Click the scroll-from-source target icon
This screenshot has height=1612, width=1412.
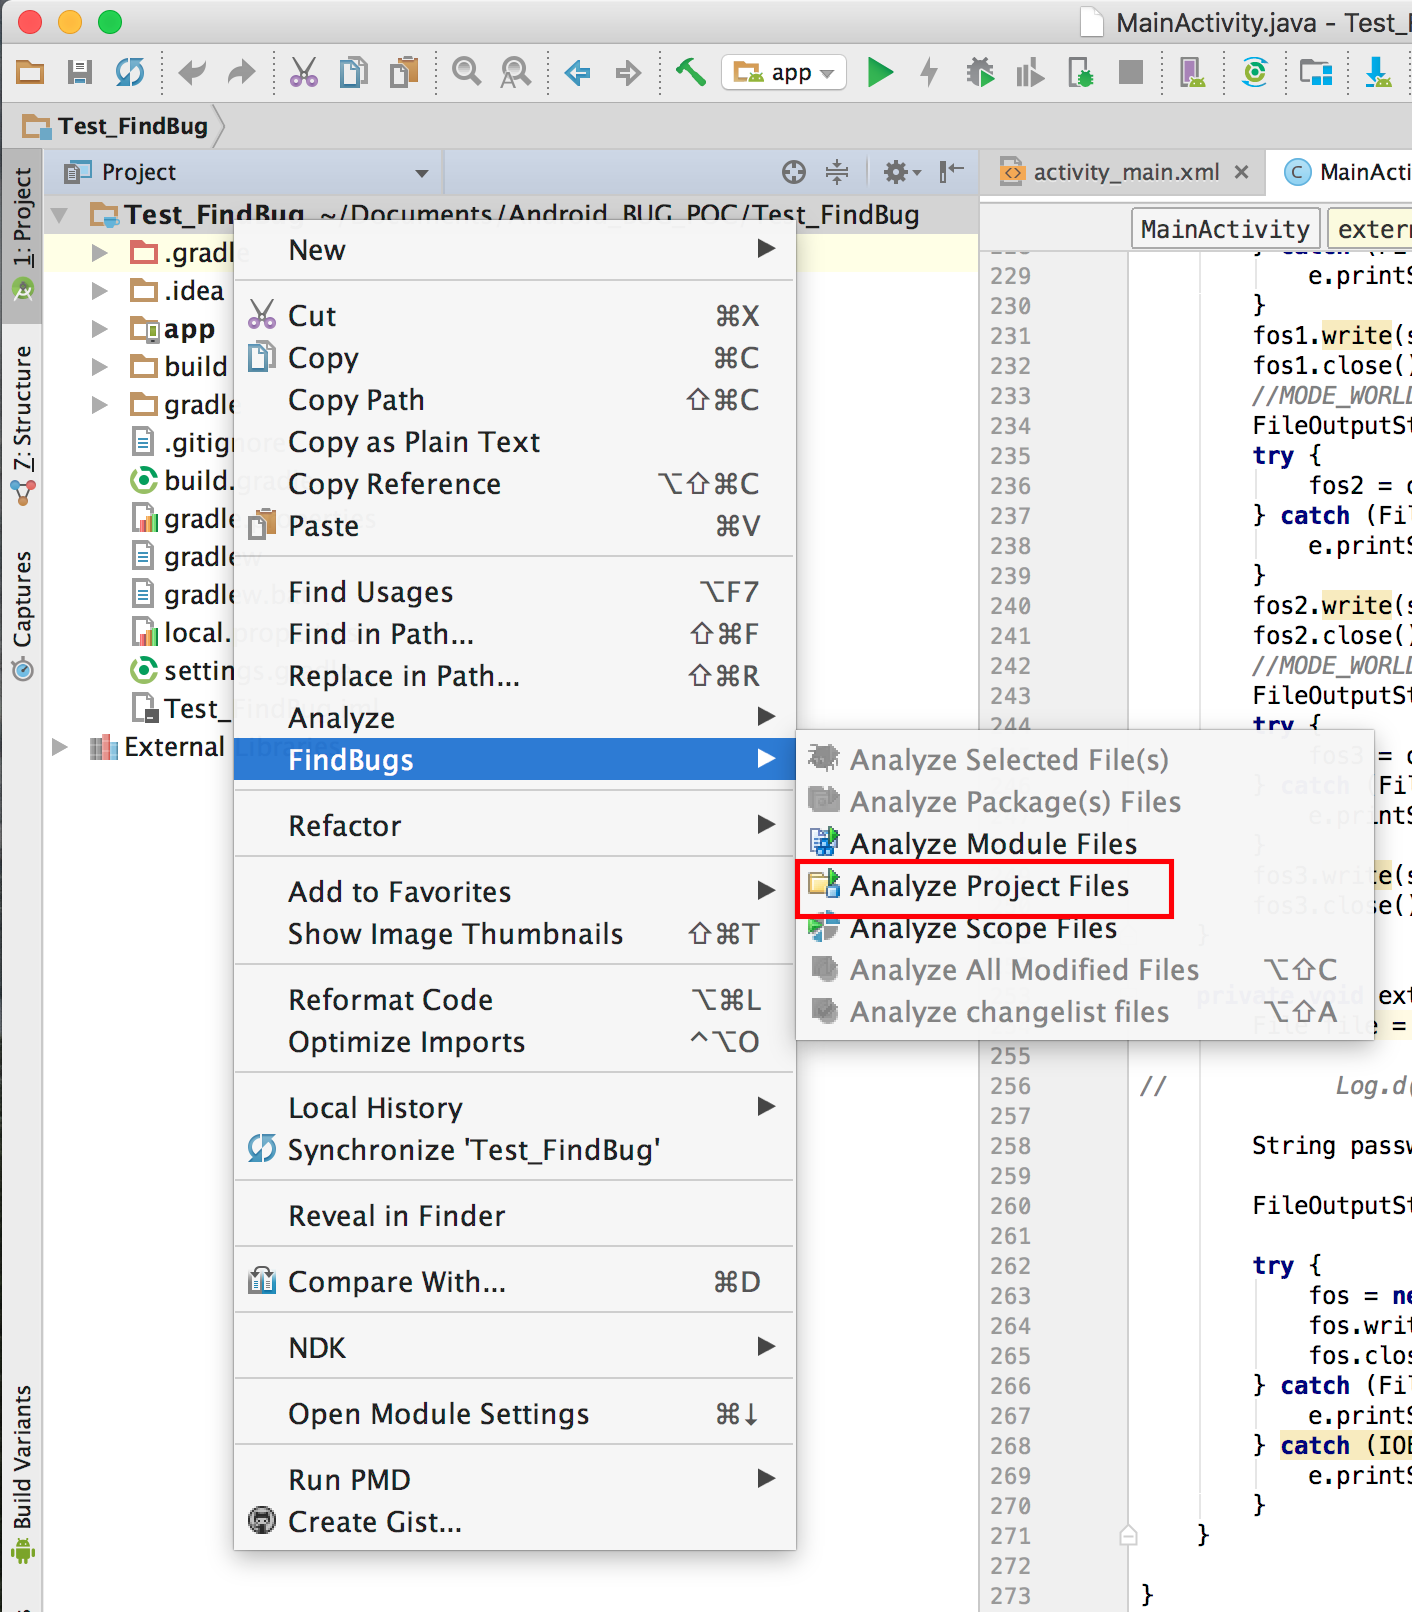794,173
